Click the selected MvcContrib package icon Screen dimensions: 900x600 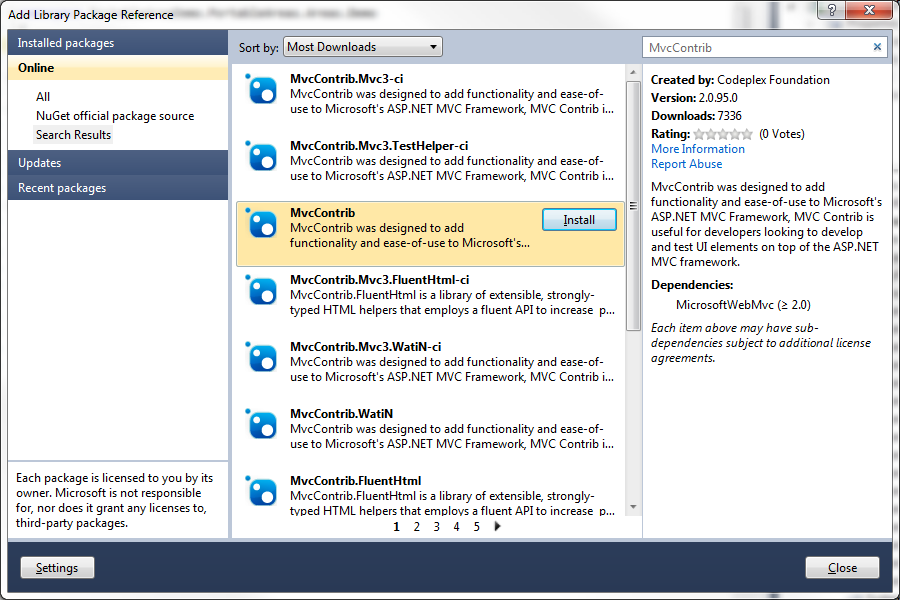coord(262,224)
